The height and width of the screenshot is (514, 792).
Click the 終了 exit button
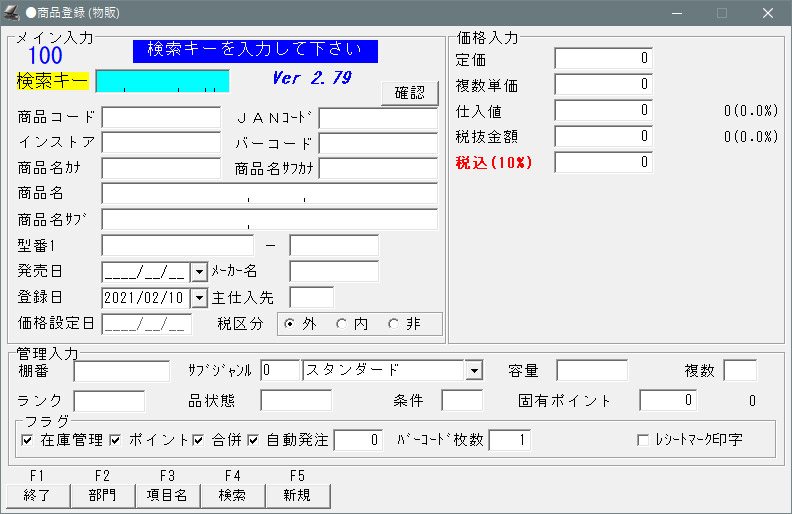38,495
